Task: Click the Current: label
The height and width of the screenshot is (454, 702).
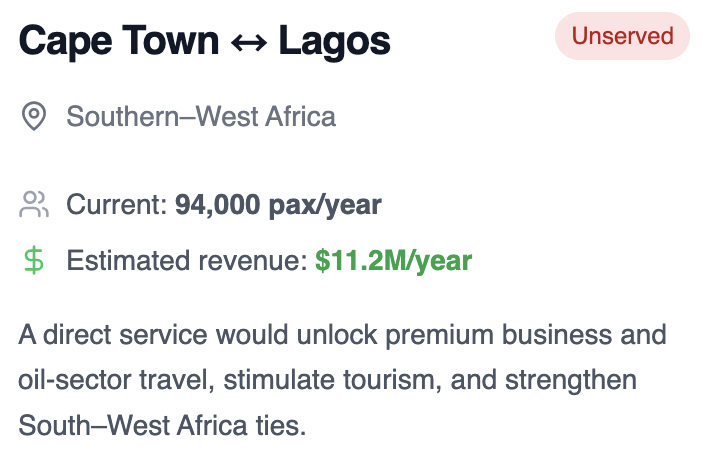Action: click(117, 205)
